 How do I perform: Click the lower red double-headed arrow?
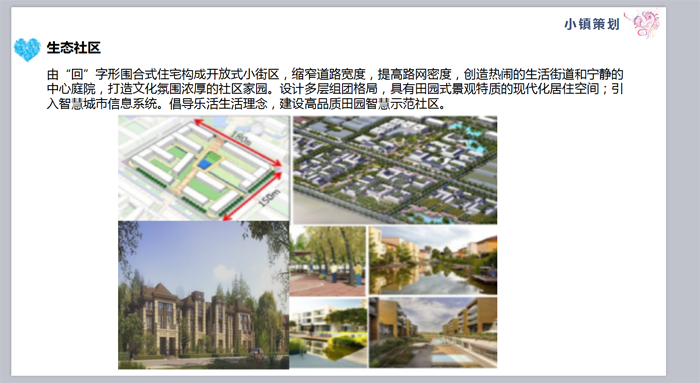click(x=252, y=196)
